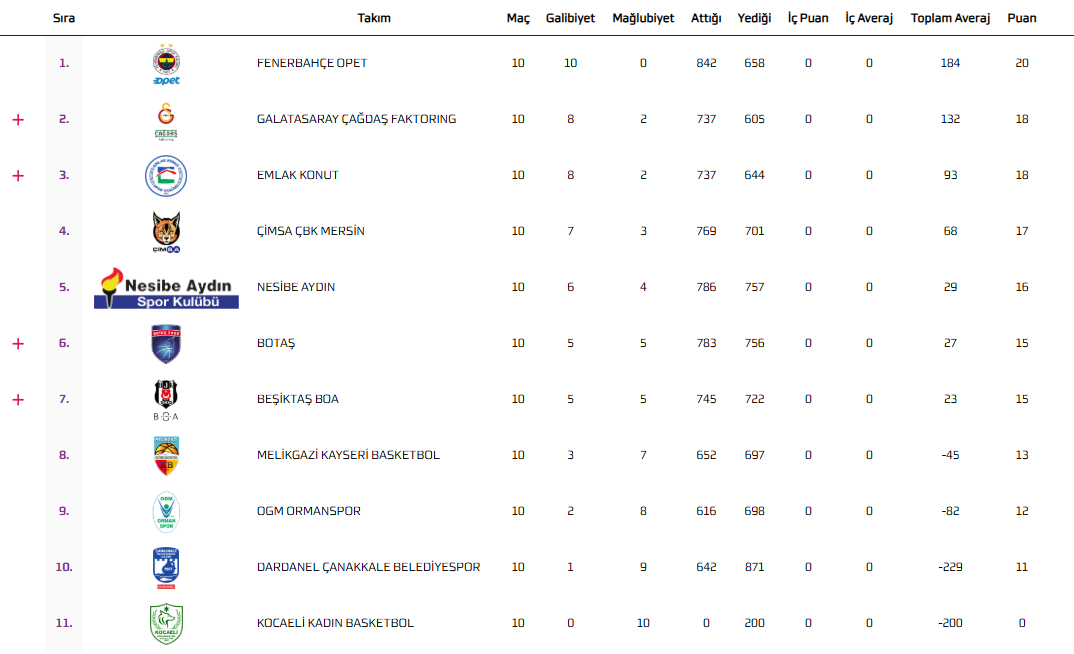Expand the Emlak Konut row plus sign

click(17, 176)
